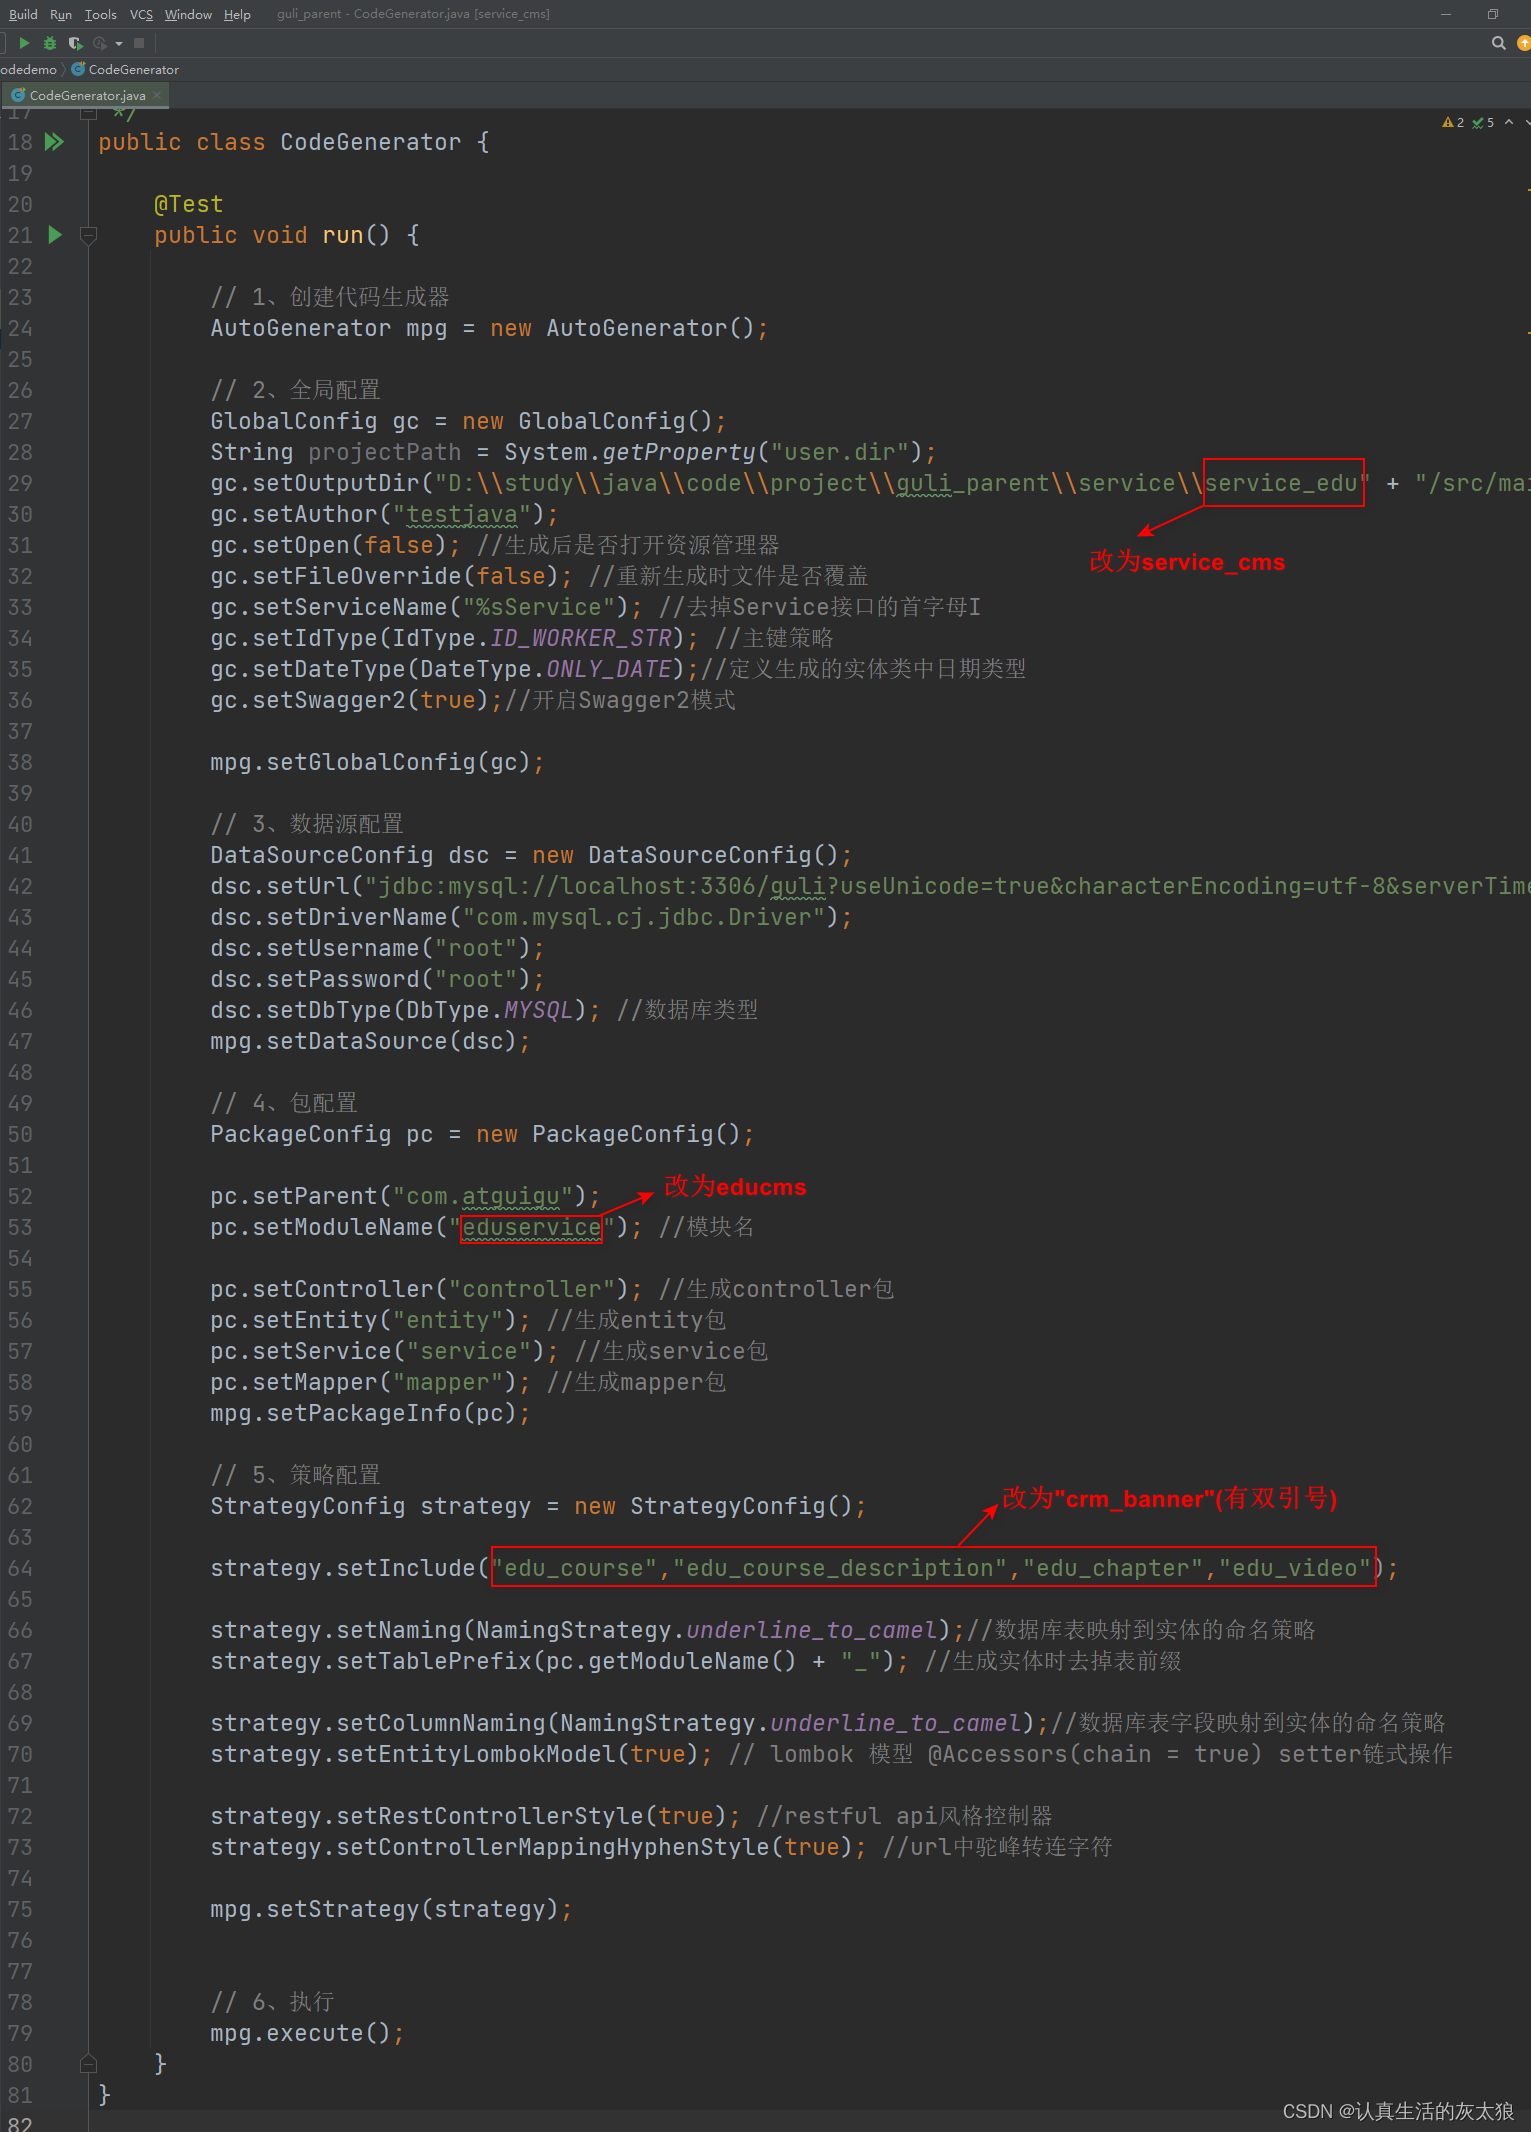Image resolution: width=1531 pixels, height=2132 pixels.
Task: Click "com.atguigu" parent package string
Action: click(483, 1196)
